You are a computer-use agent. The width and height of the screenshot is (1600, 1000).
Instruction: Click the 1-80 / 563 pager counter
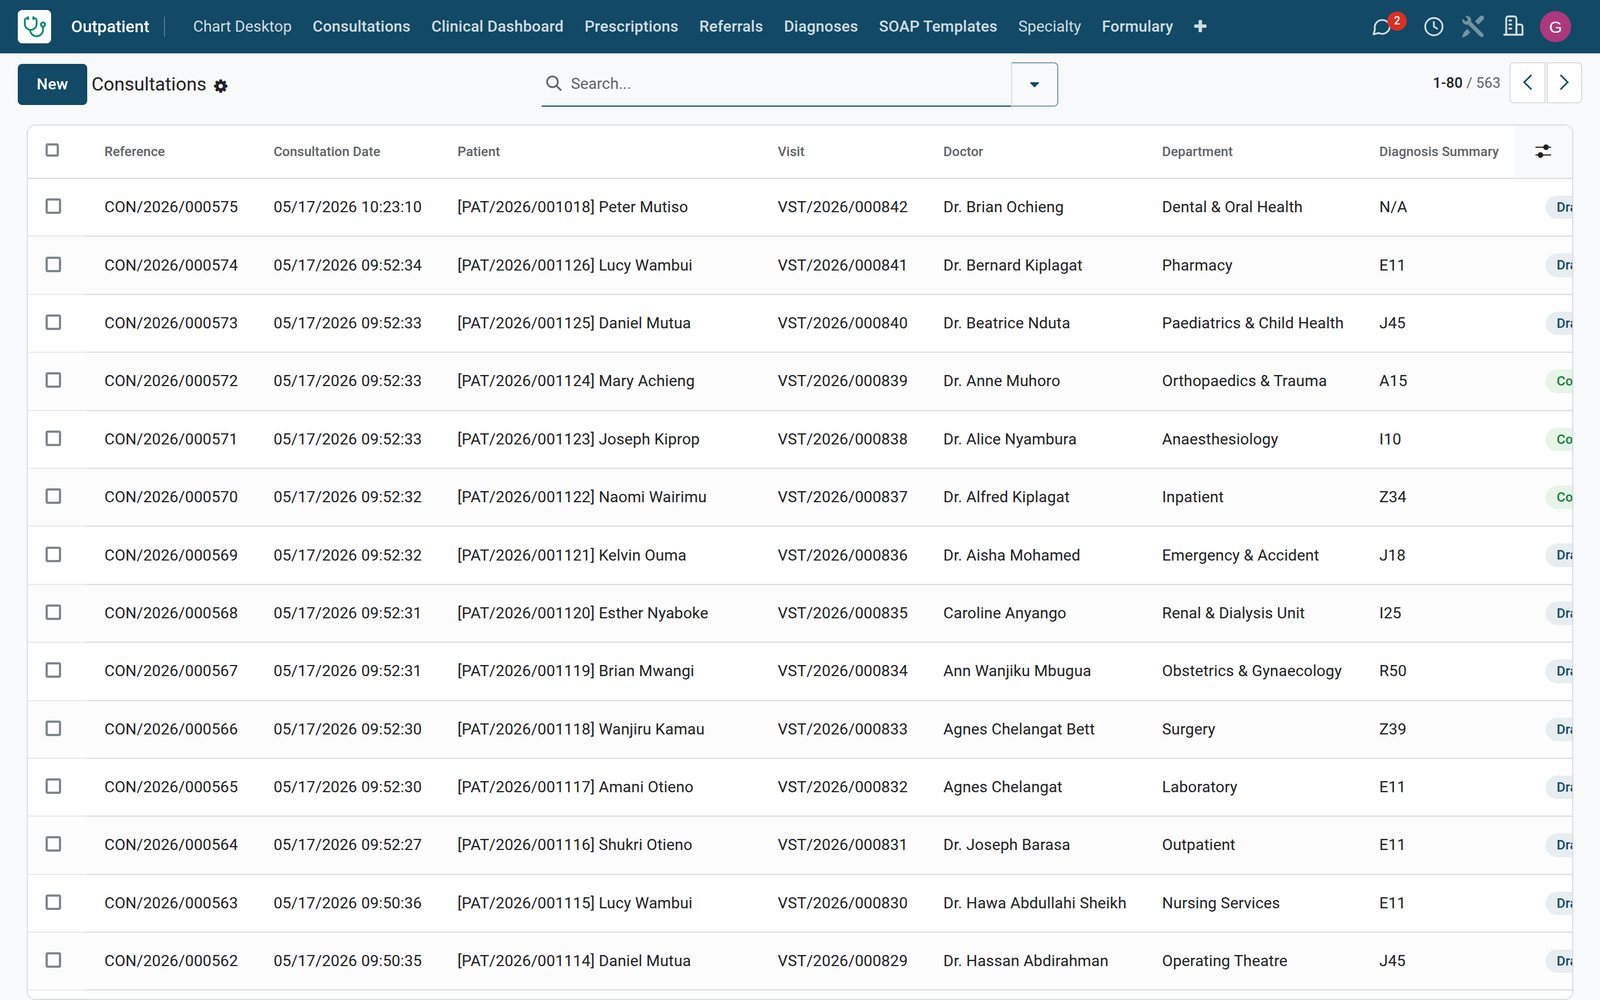(1466, 83)
